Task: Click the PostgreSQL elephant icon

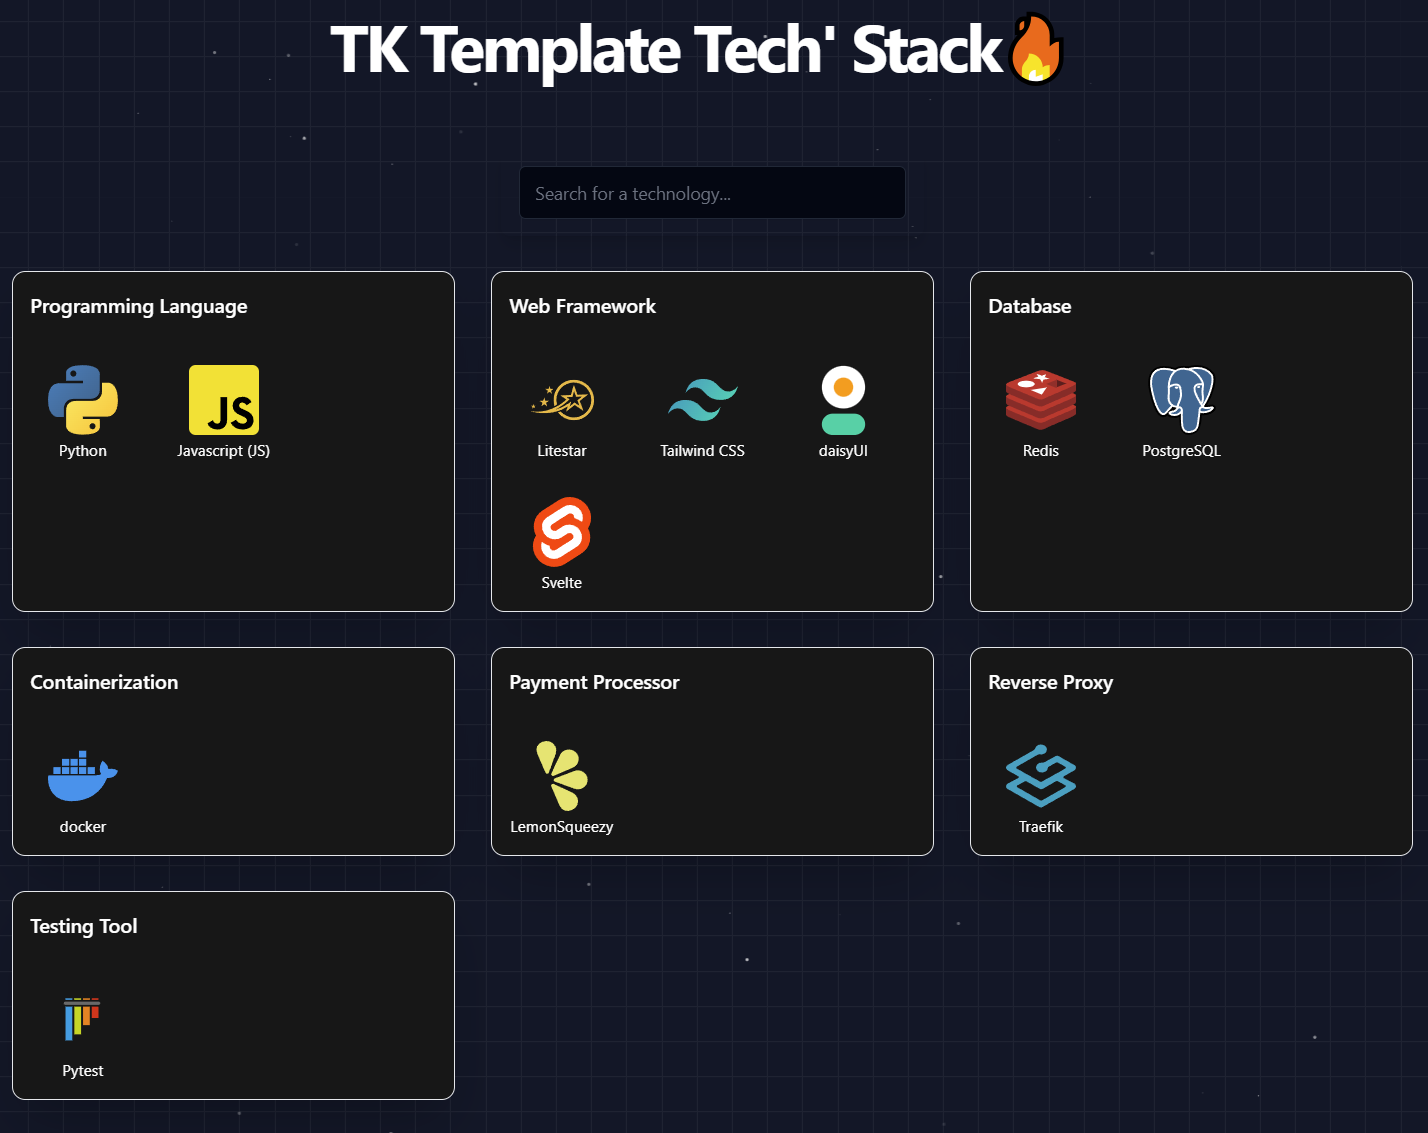Action: [1182, 400]
